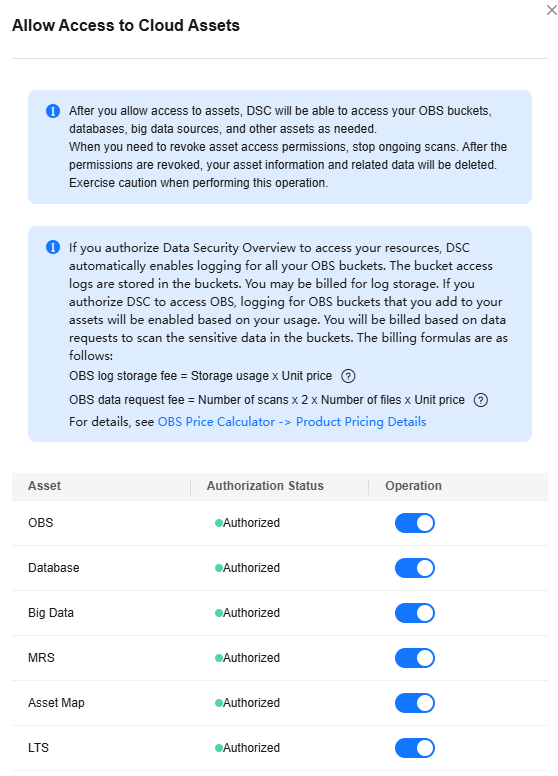The image size is (558, 776).
Task: Turn off the Database access switch
Action: pyautogui.click(x=415, y=568)
